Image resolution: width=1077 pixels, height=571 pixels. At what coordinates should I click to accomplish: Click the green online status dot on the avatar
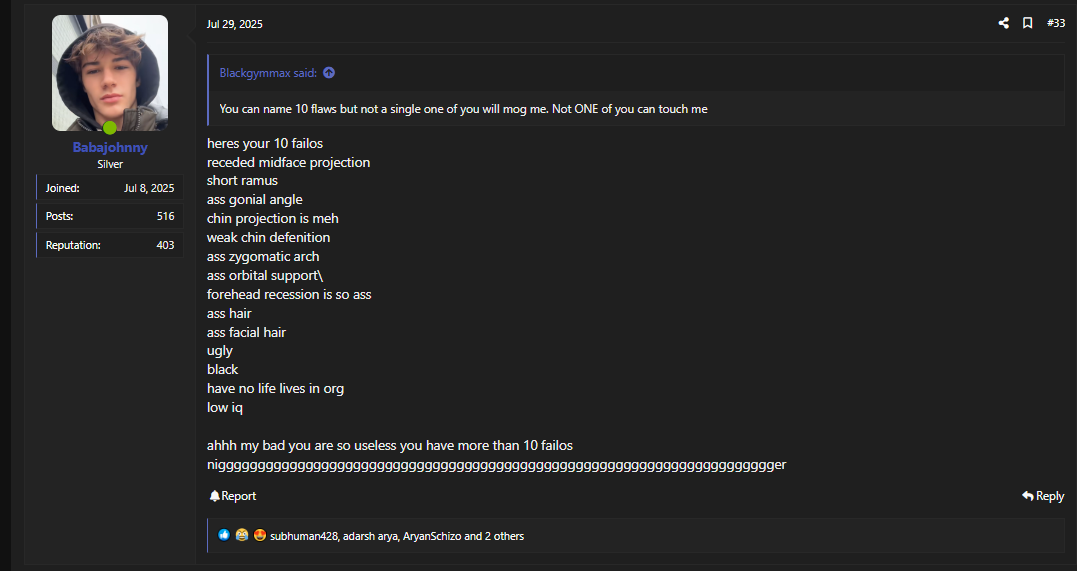pos(110,128)
